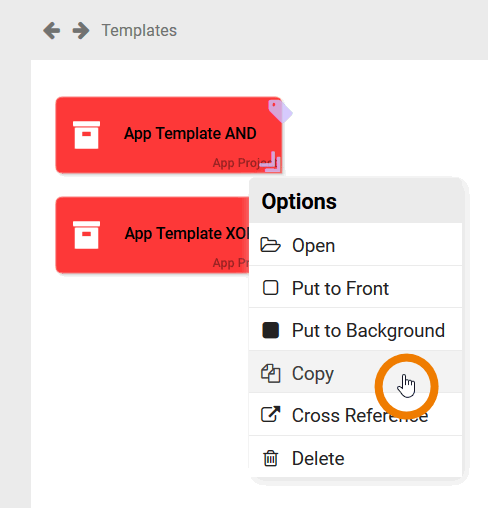Image resolution: width=488 pixels, height=508 pixels.
Task: Click the purple tag icon on App Template AND
Action: (280, 111)
